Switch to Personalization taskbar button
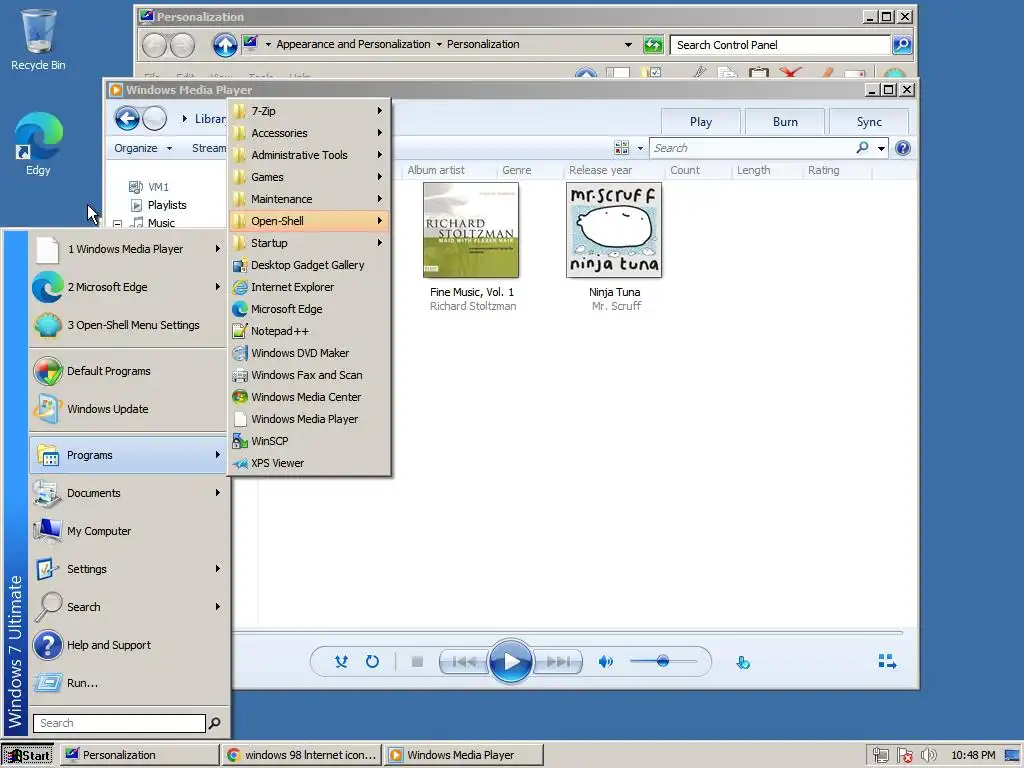 point(139,755)
